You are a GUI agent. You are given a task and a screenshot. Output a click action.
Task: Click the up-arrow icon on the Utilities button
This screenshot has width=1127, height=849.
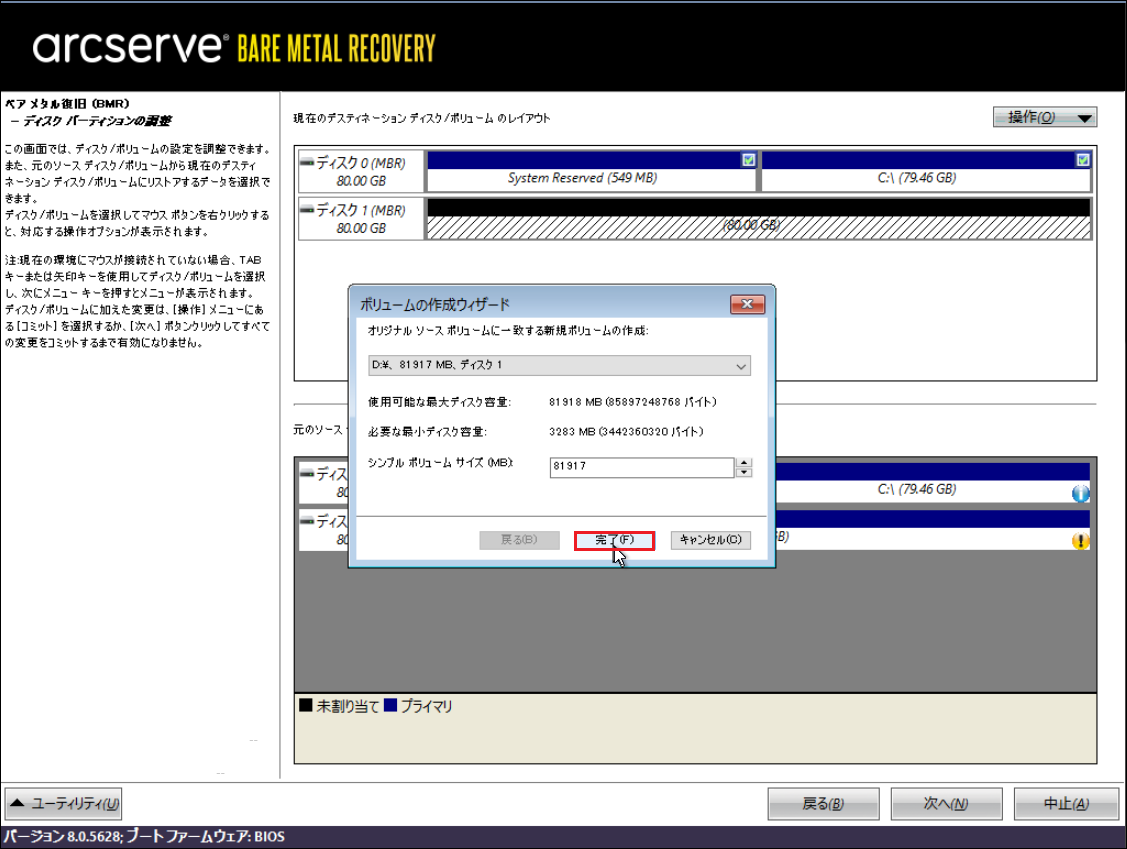(18, 804)
